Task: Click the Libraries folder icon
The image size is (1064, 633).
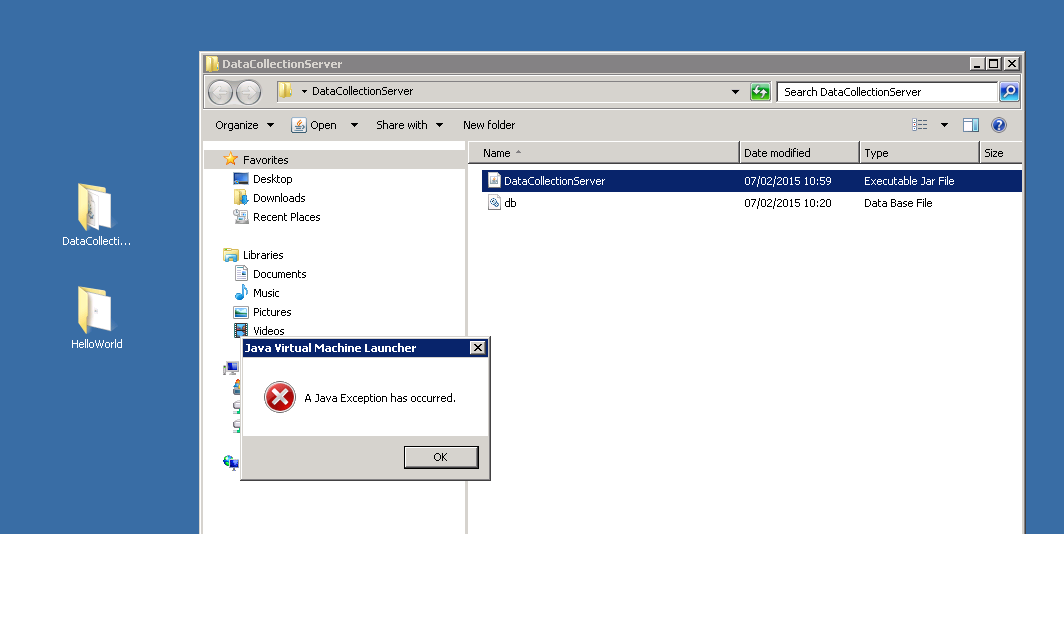Action: pyautogui.click(x=231, y=254)
